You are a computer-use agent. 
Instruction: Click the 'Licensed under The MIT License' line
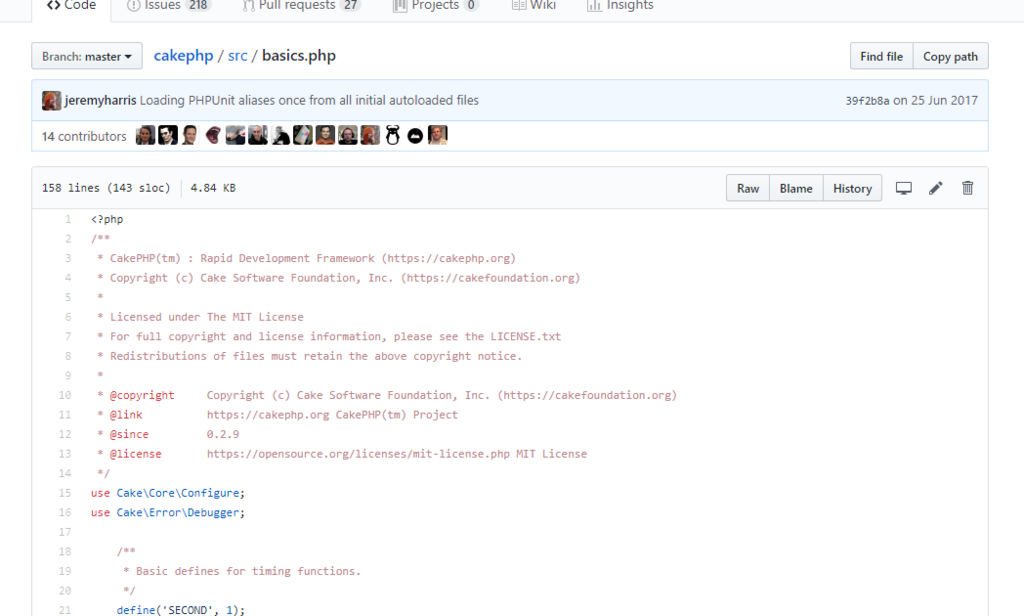click(x=200, y=317)
